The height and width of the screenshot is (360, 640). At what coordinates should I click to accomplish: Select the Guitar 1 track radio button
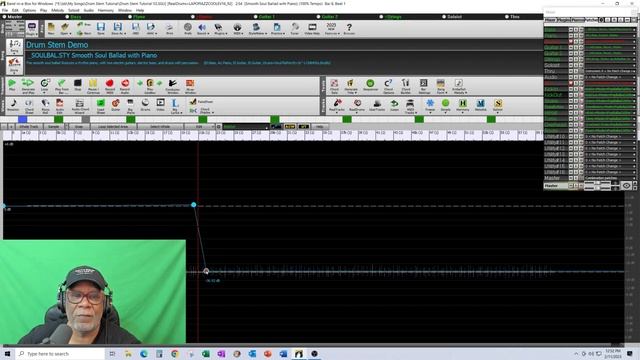(256, 17)
